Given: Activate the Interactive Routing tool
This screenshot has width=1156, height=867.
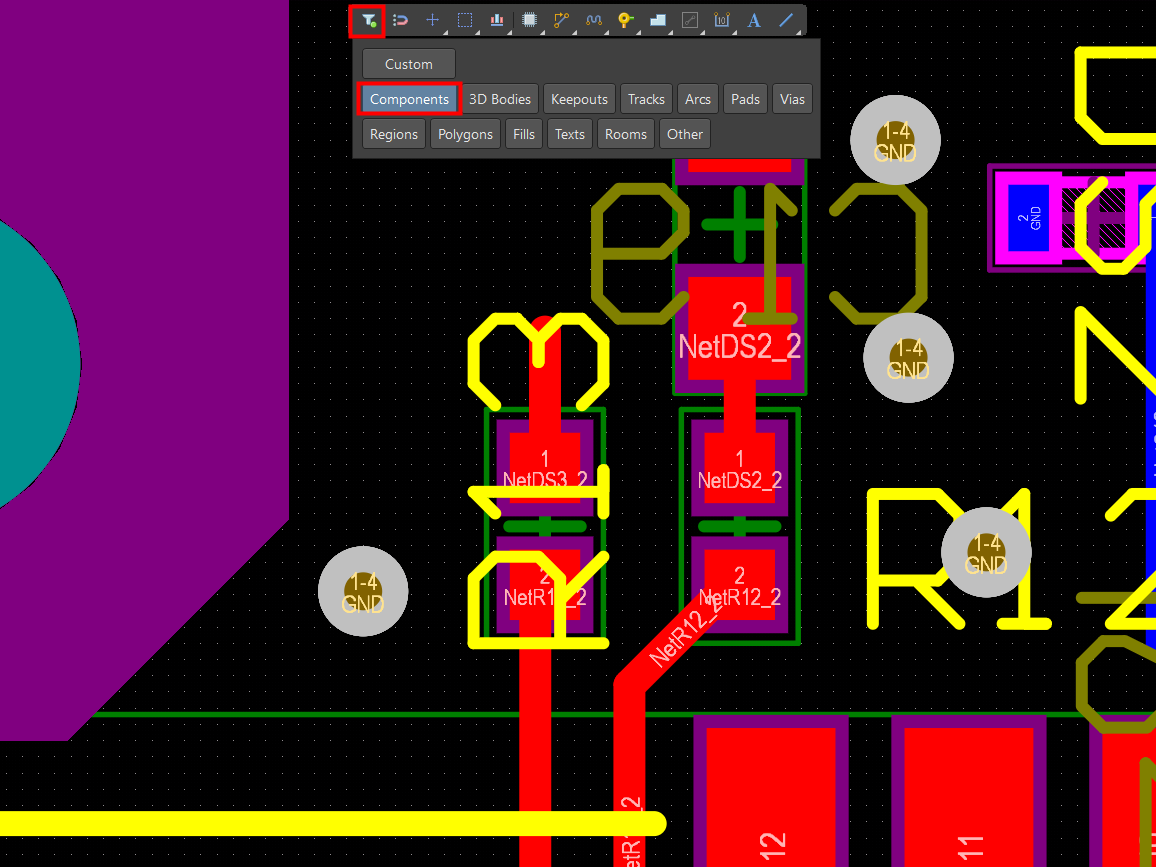Looking at the screenshot, I should point(561,20).
